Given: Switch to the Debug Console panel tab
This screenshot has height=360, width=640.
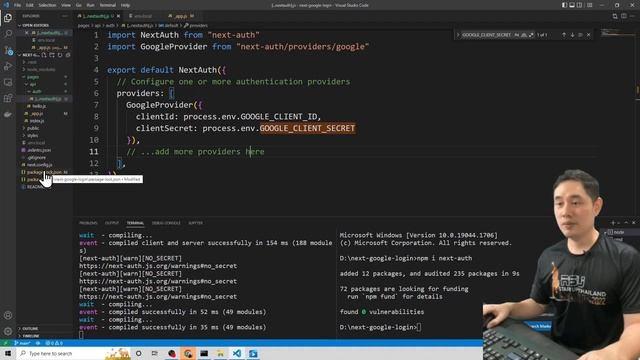Looking at the screenshot, I should coord(166,223).
